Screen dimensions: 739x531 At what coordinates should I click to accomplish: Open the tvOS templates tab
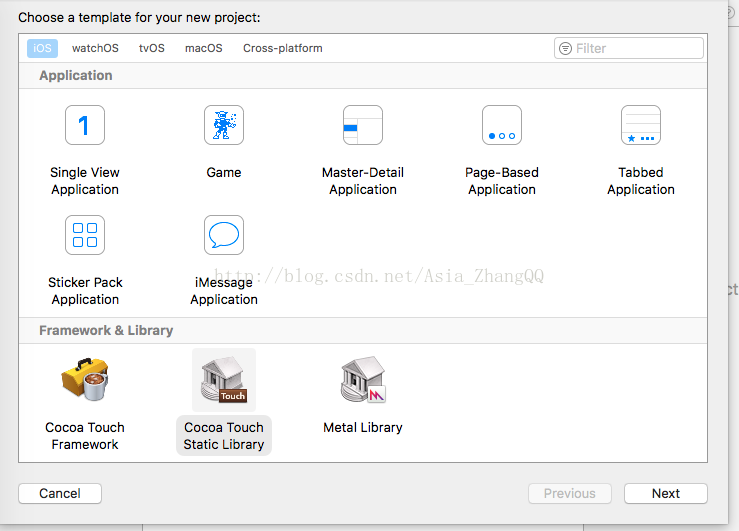click(152, 48)
